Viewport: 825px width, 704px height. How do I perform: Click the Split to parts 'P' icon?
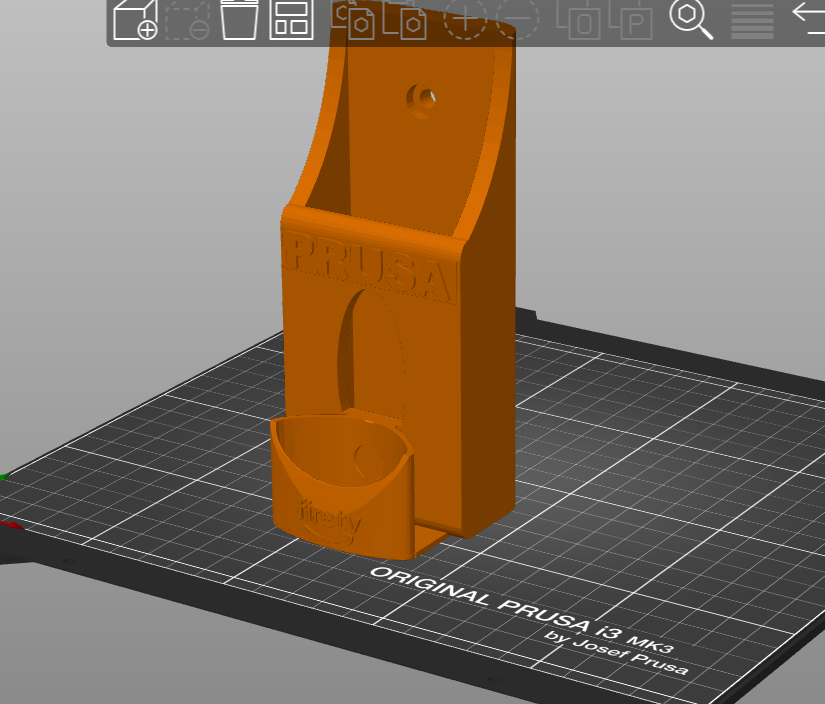(630, 19)
